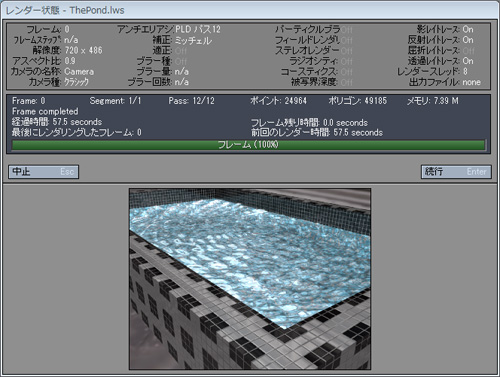
Task: Click the 続行 continue button
Action: coord(456,172)
